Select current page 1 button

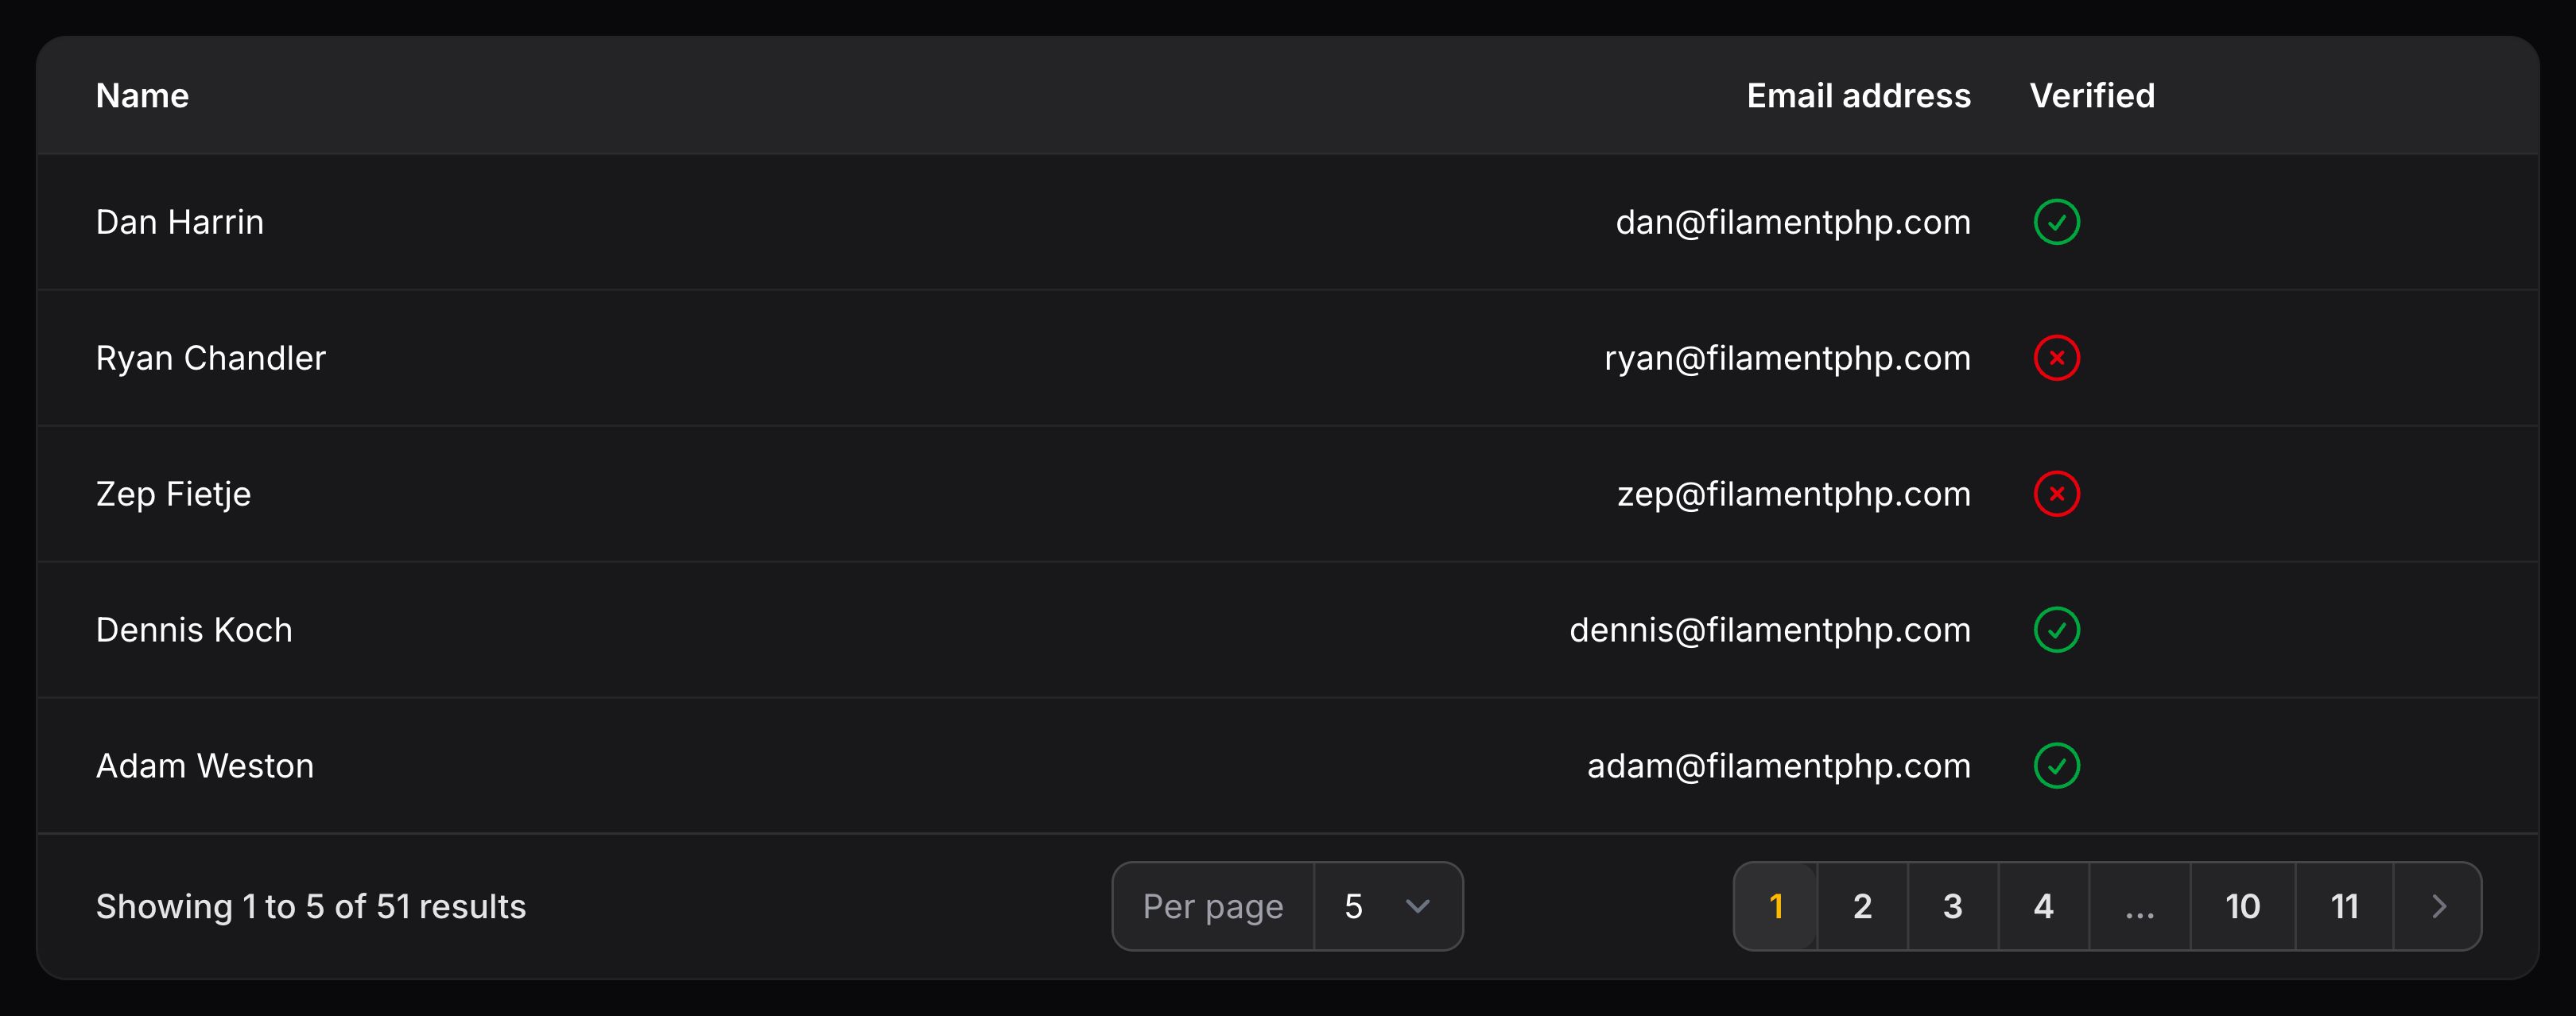[1776, 906]
